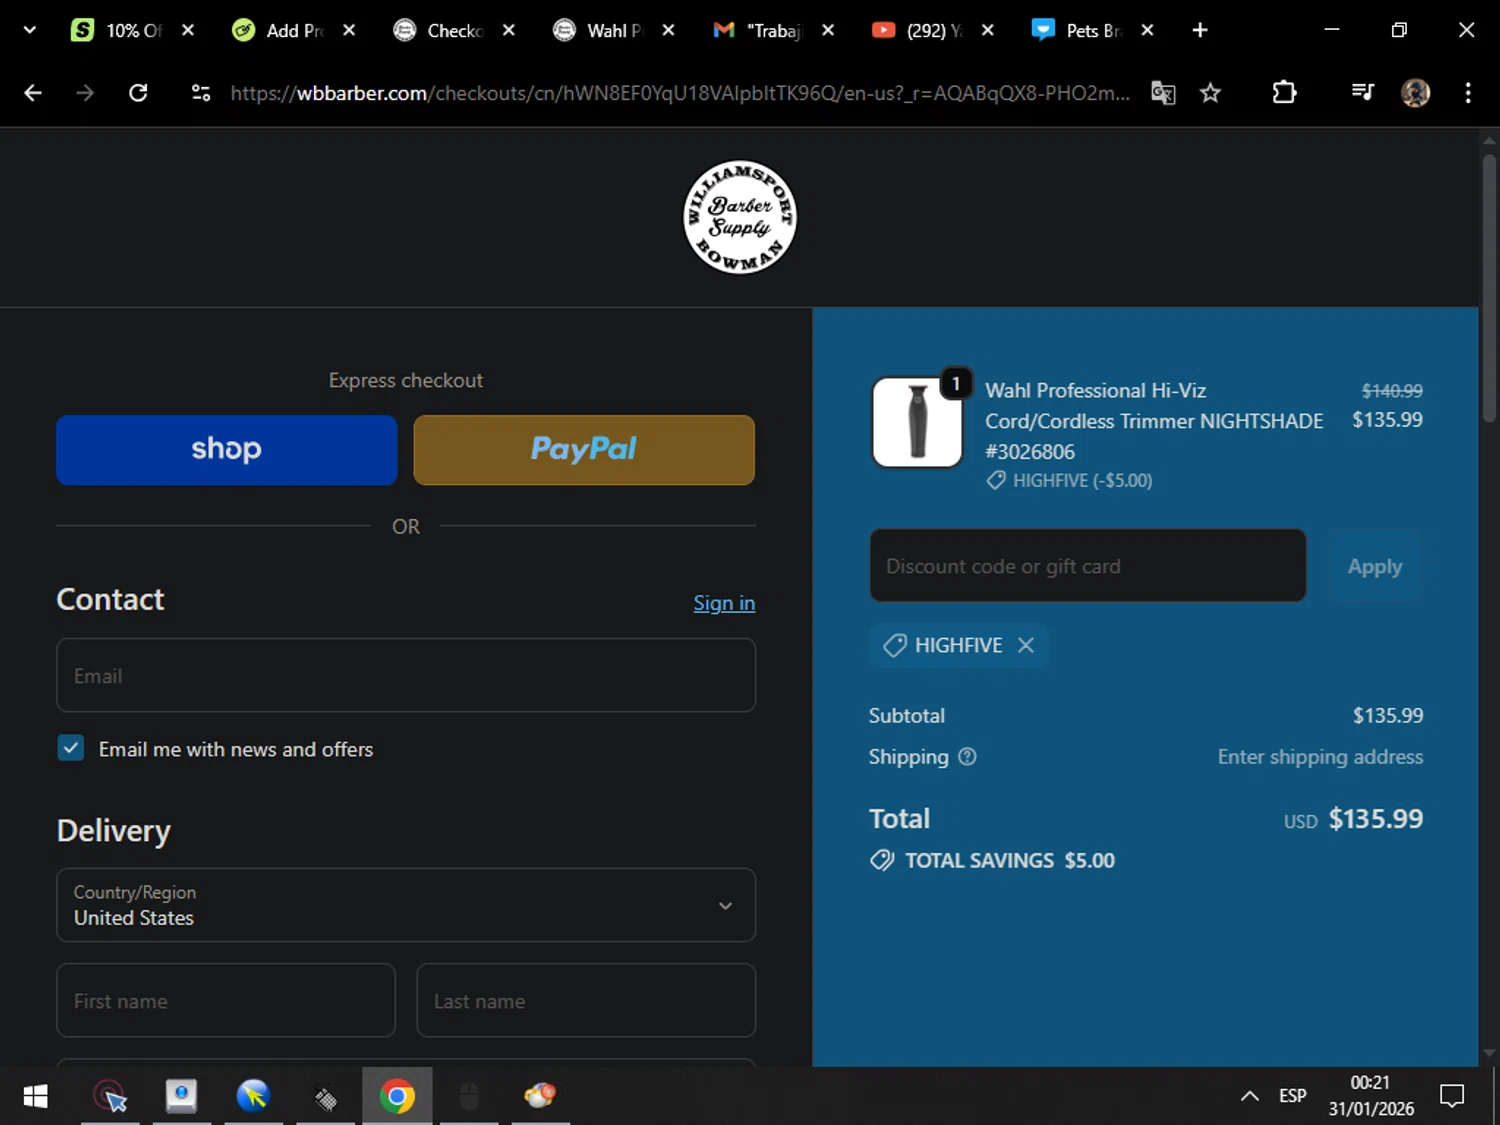Click the Apply discount button

(x=1375, y=566)
